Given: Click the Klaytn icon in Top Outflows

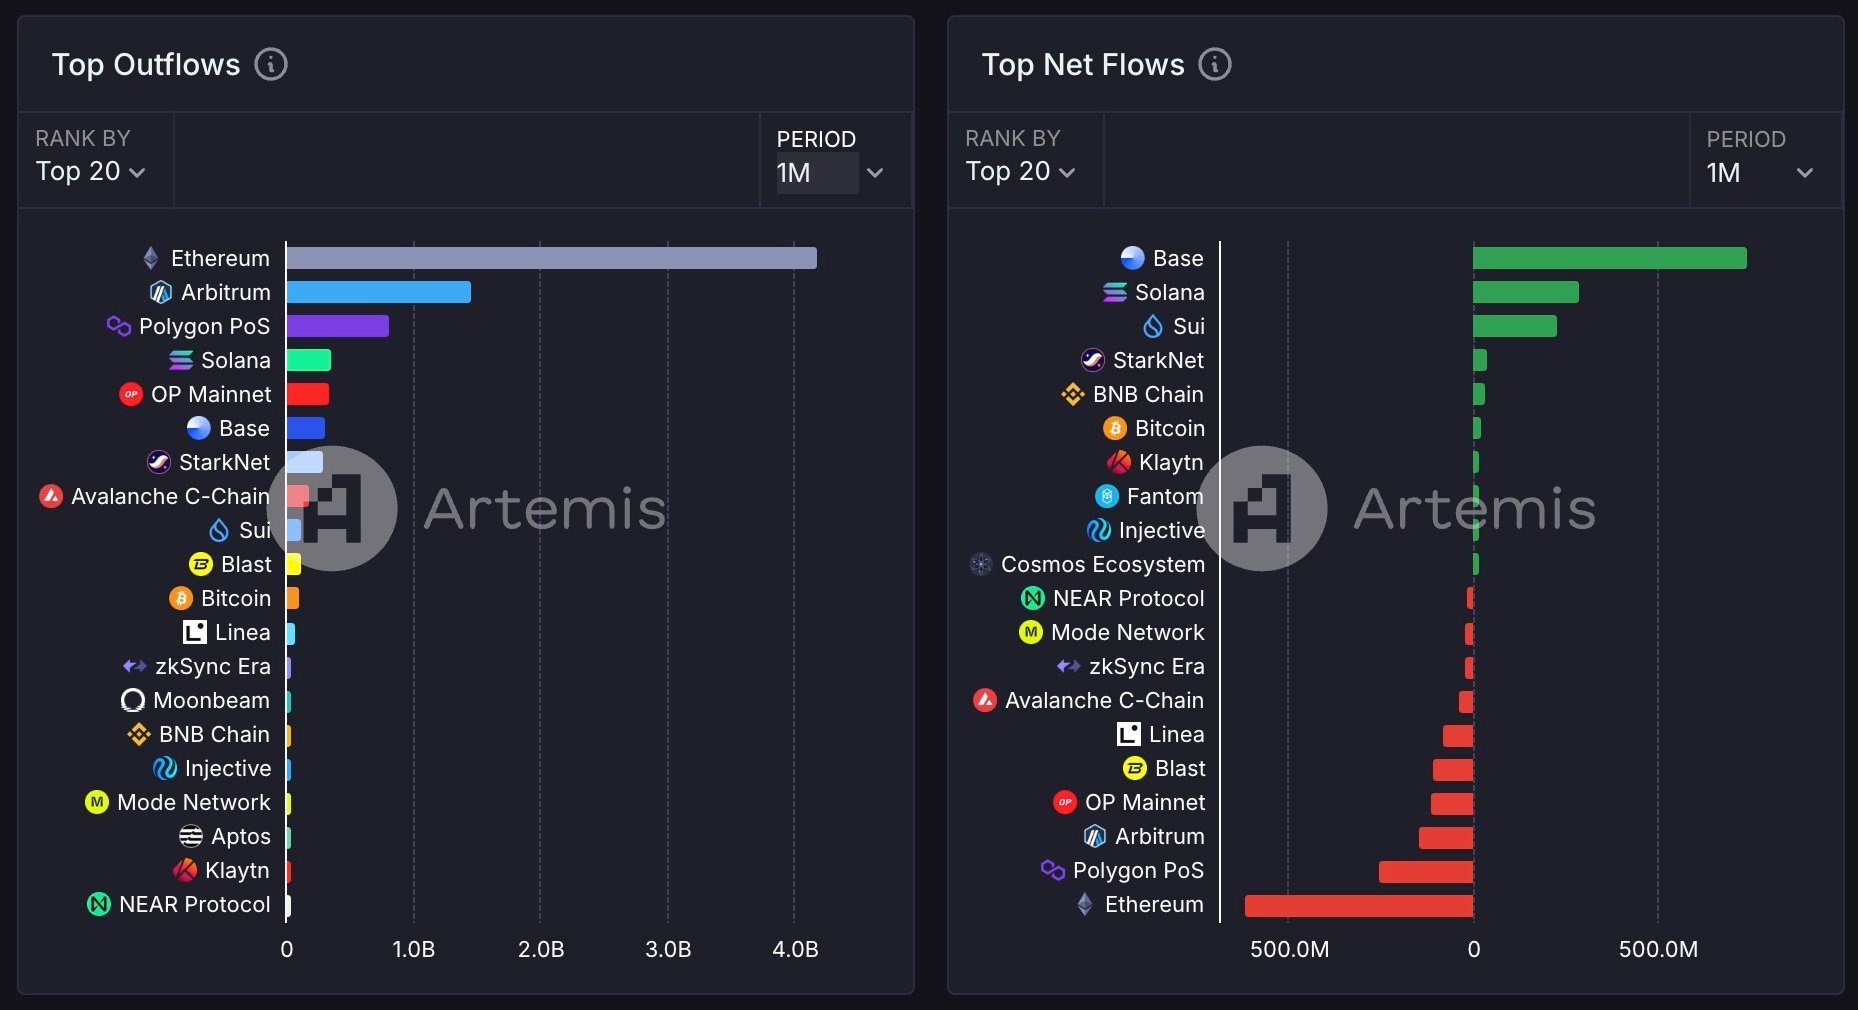Looking at the screenshot, I should tap(185, 870).
